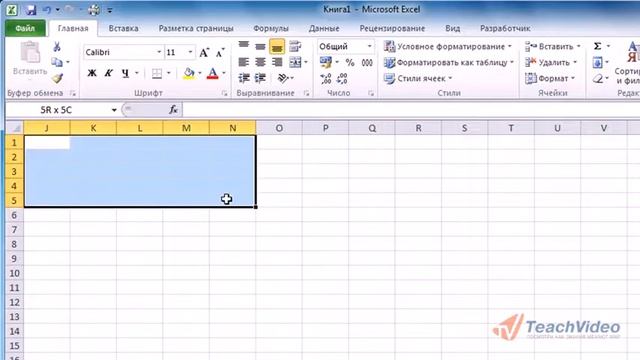Open the Формат cells menu
Image resolution: width=640 pixels, height=360 pixels.
550,78
